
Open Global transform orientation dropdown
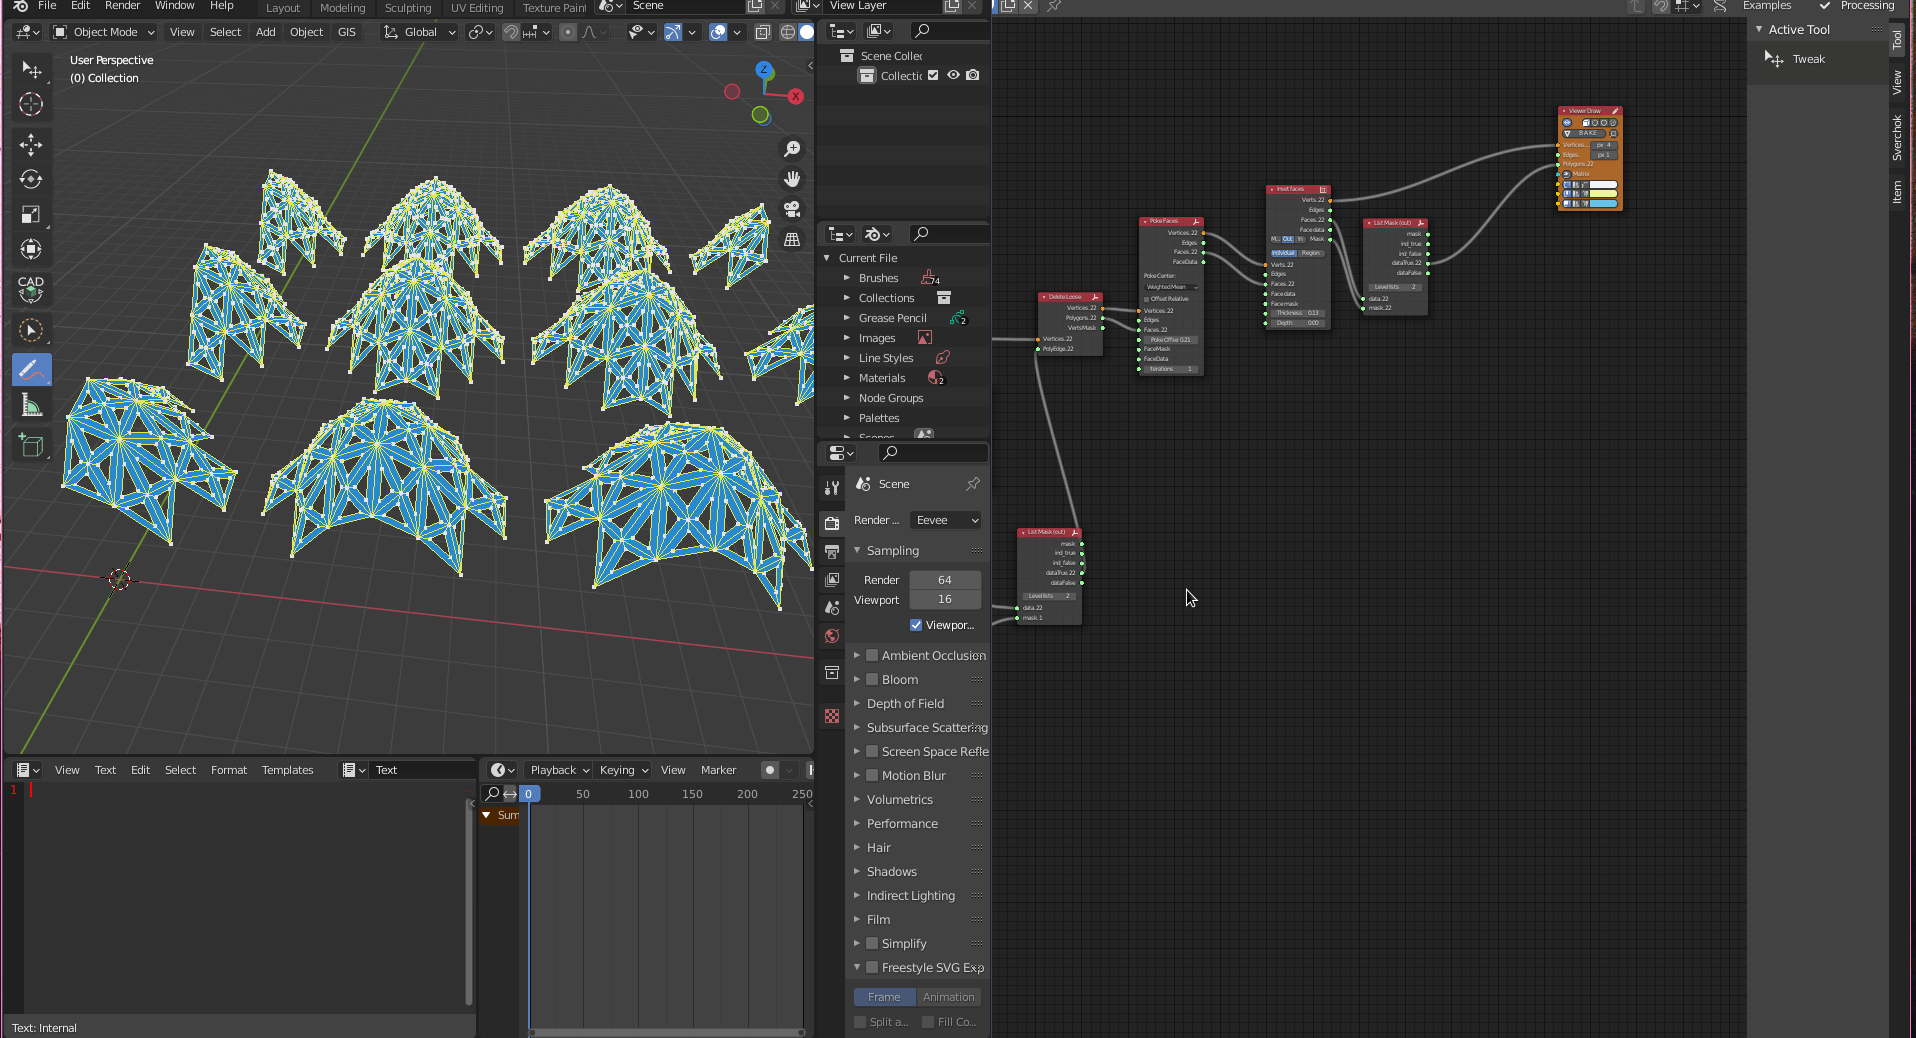(x=420, y=32)
